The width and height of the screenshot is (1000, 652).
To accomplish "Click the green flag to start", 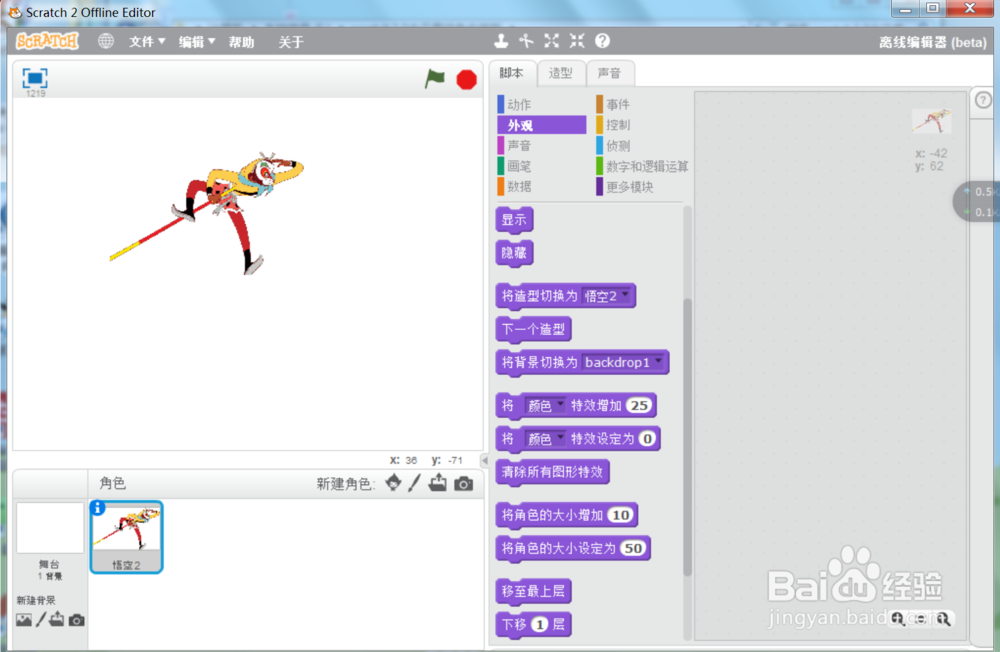I will pyautogui.click(x=435, y=79).
